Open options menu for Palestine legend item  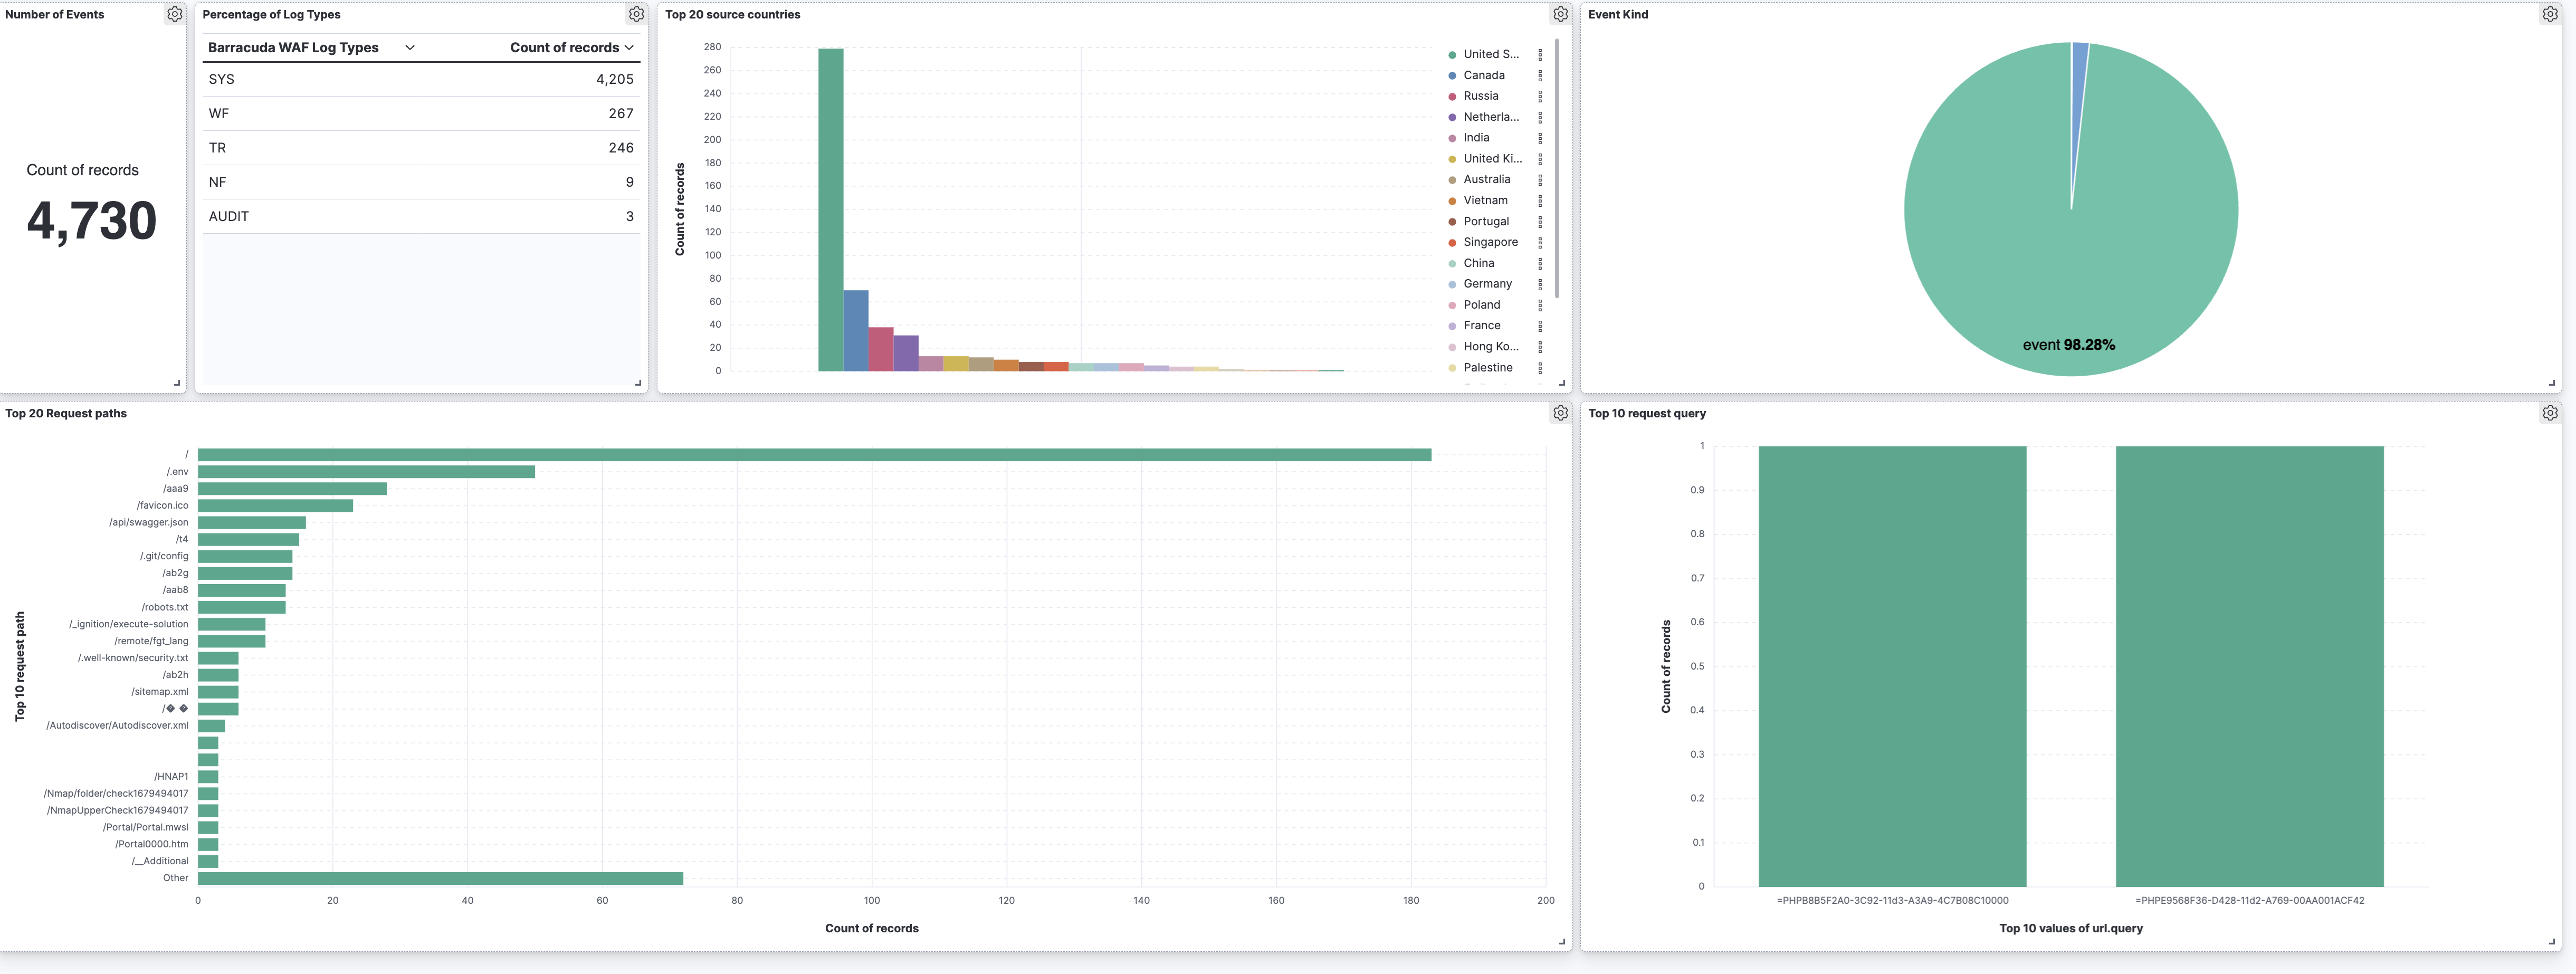point(1540,368)
